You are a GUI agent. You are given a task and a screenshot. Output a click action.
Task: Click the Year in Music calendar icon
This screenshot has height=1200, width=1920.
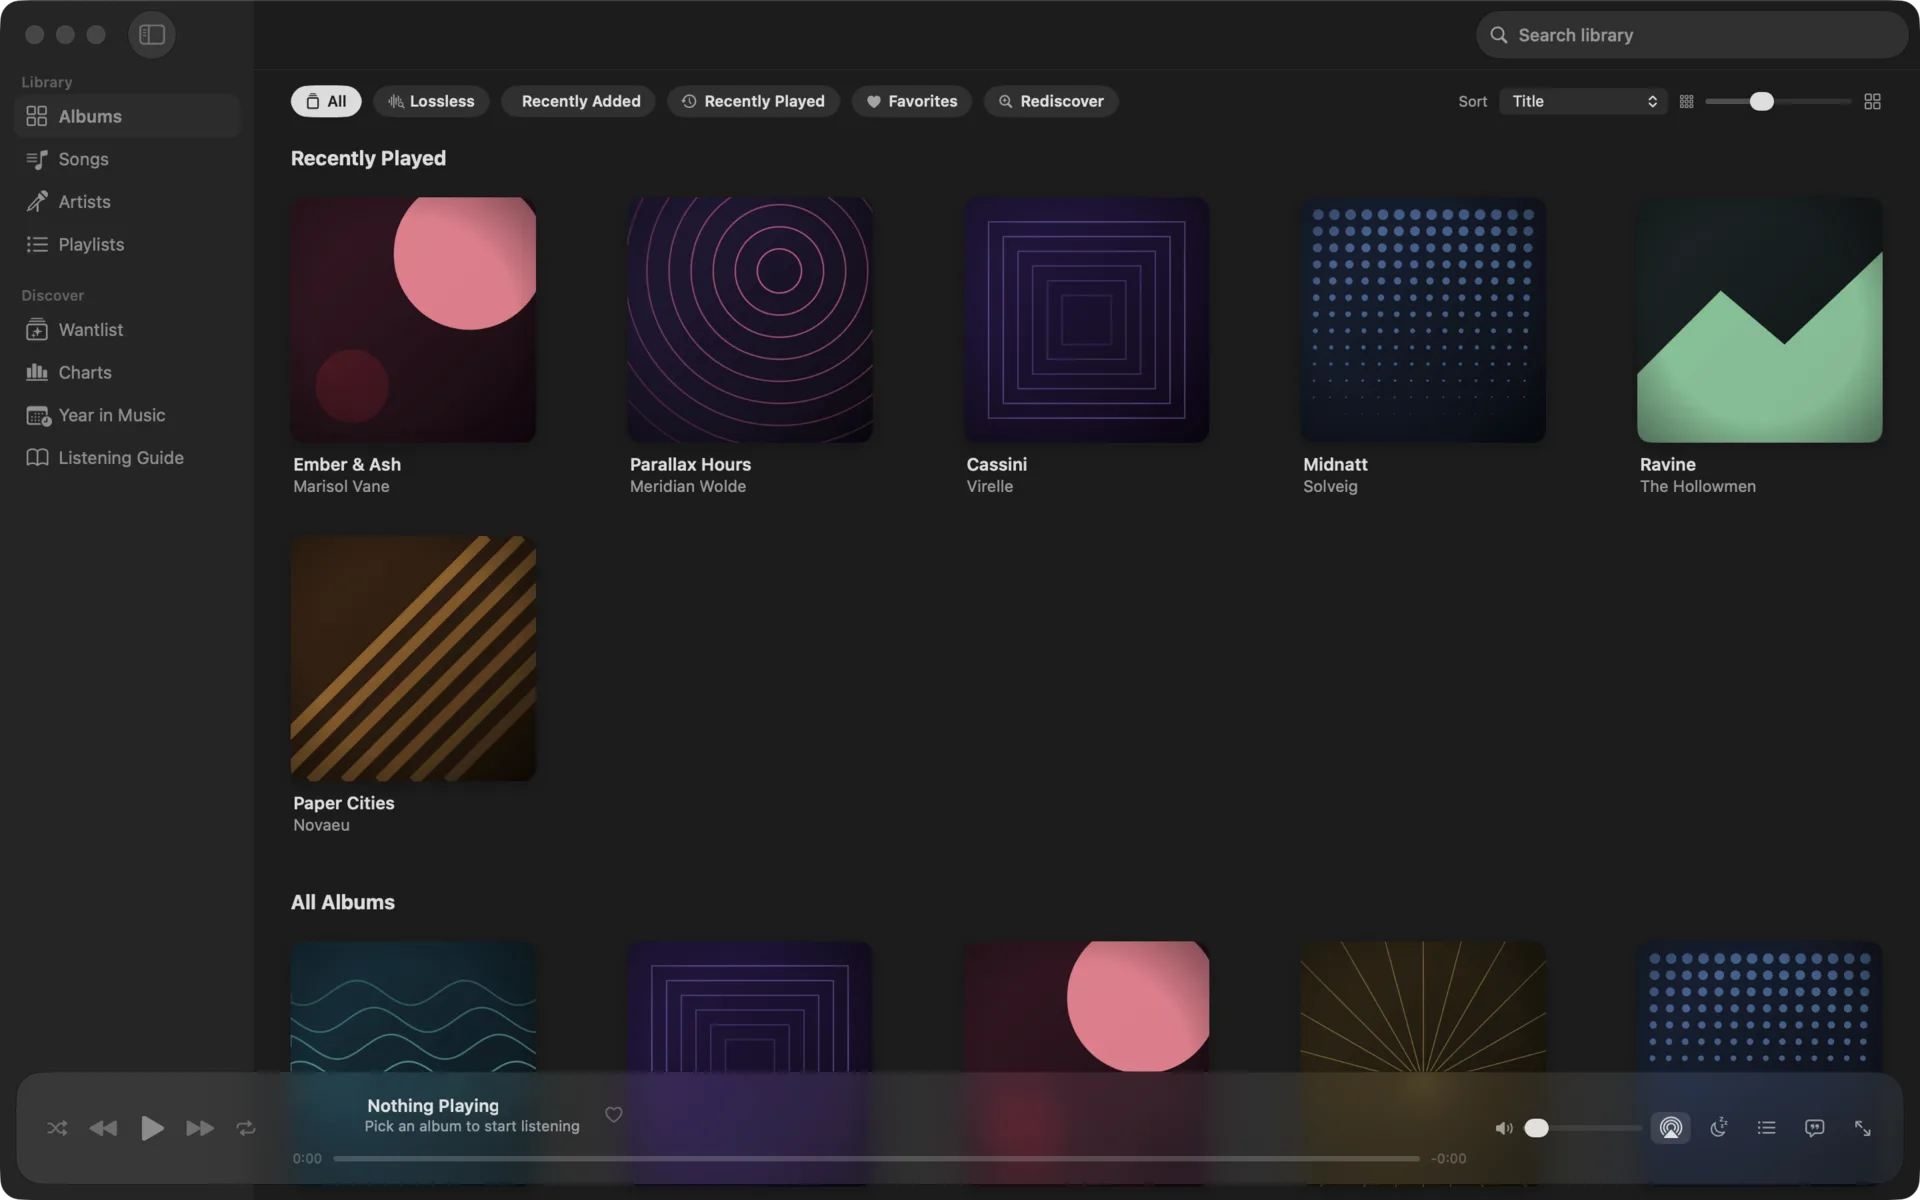pos(38,415)
